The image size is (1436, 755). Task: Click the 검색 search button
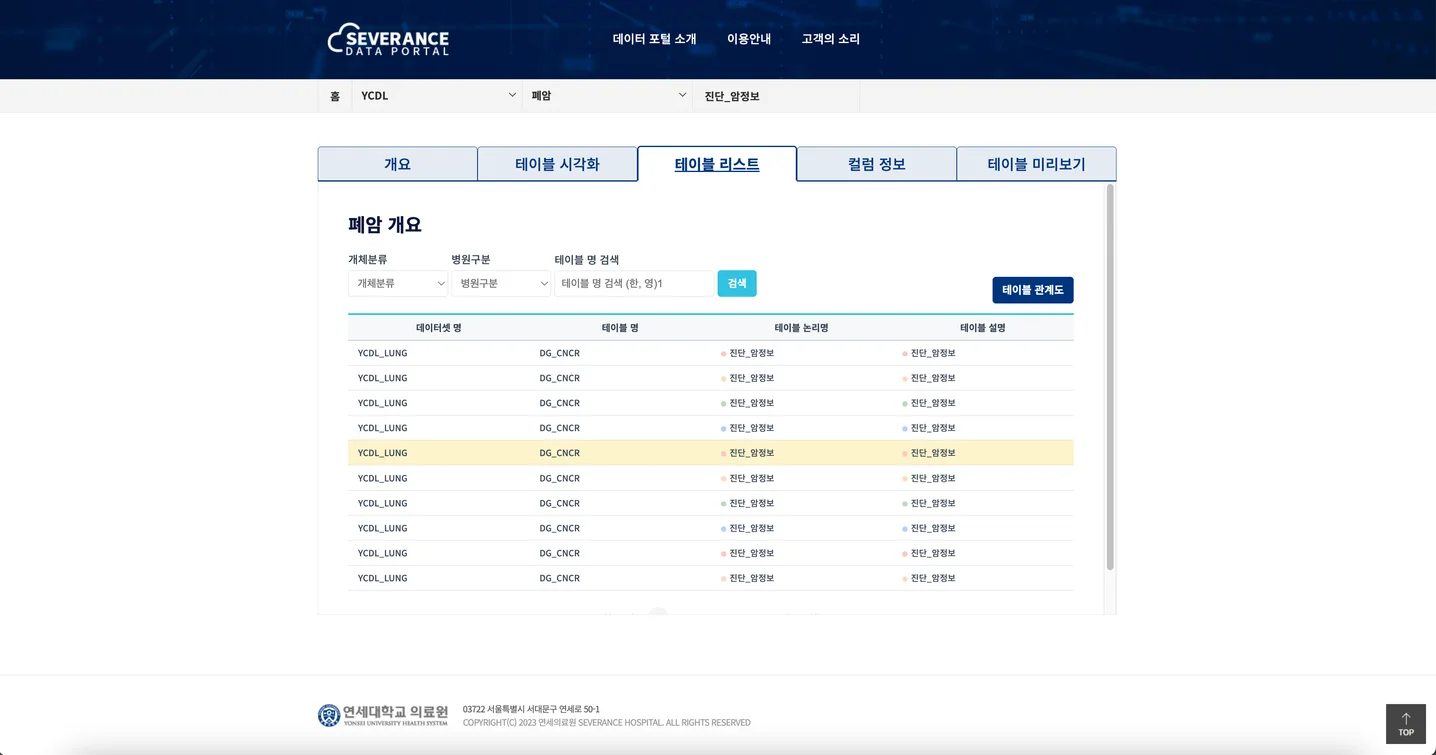pos(737,284)
